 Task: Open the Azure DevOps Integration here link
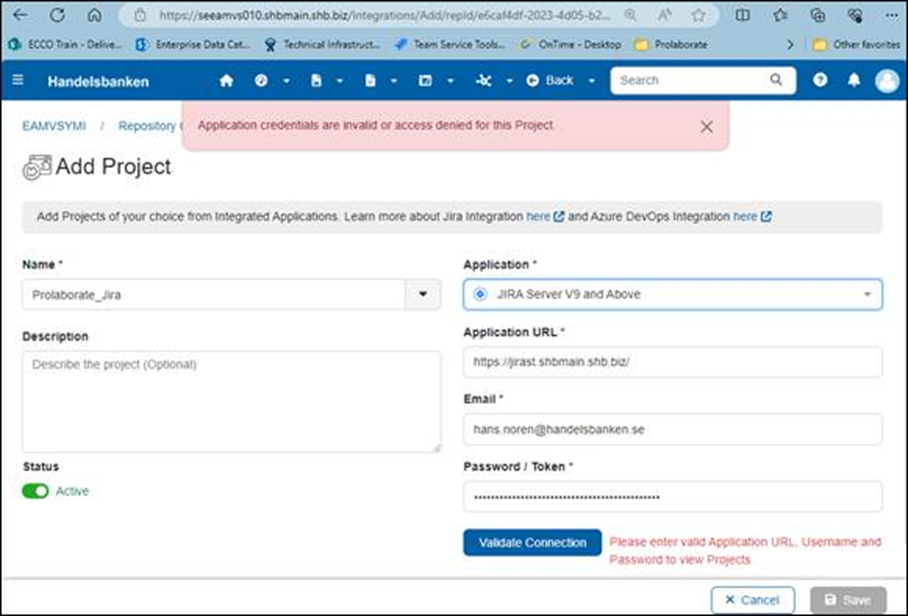pyautogui.click(x=752, y=217)
